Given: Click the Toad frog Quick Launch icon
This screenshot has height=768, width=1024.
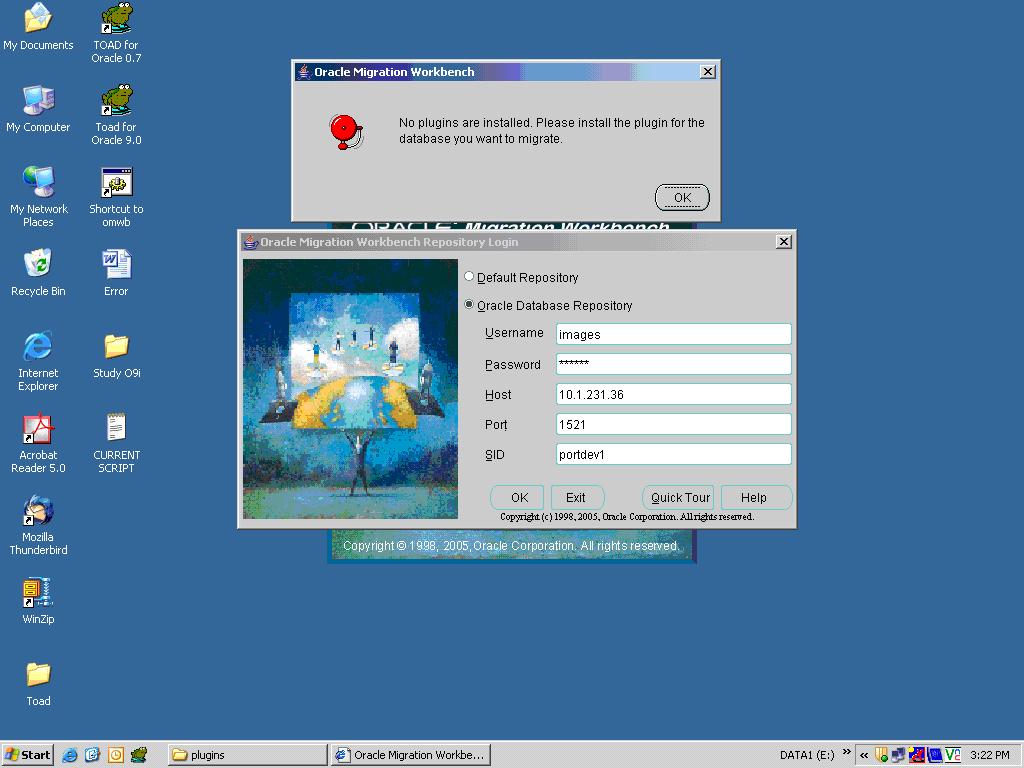Looking at the screenshot, I should [138, 755].
